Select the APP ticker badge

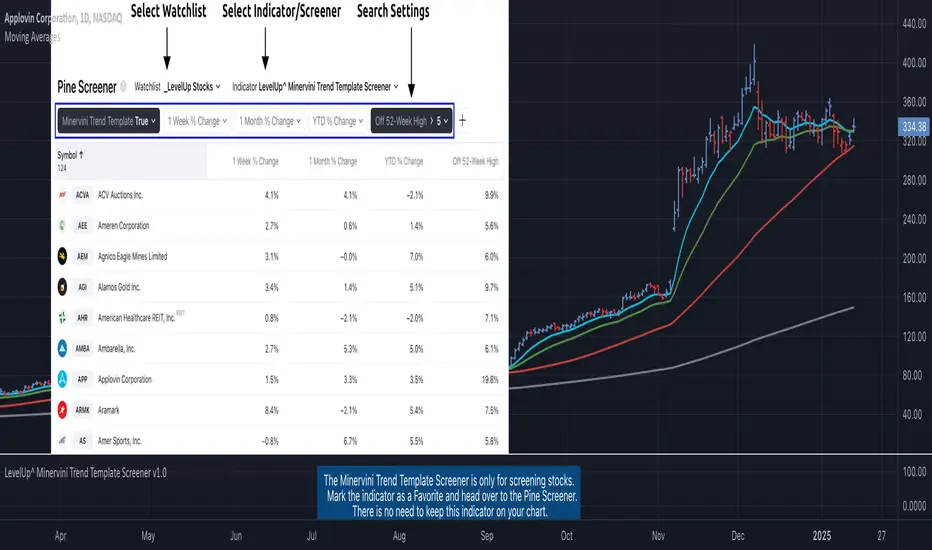click(83, 379)
